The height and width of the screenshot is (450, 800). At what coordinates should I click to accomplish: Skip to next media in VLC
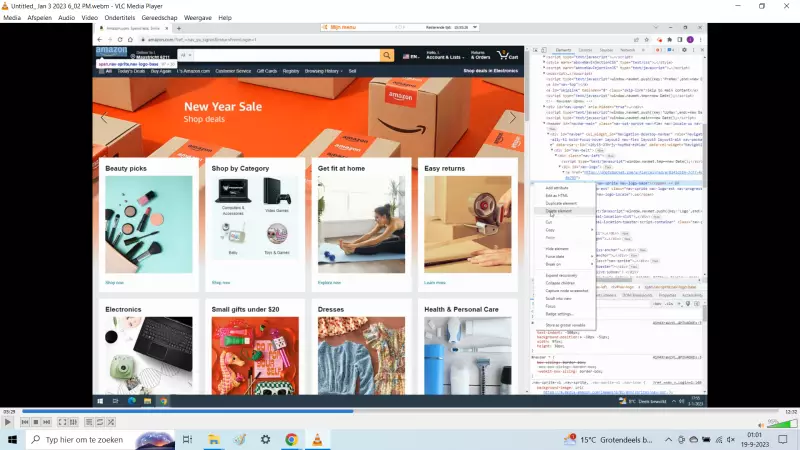coord(46,422)
